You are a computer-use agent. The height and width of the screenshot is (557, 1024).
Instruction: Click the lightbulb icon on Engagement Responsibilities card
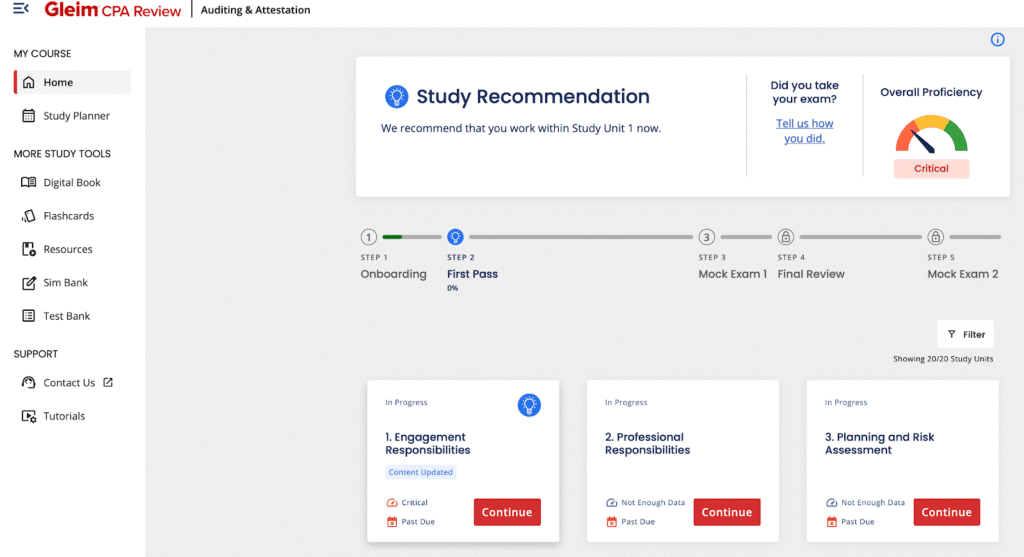coord(528,404)
